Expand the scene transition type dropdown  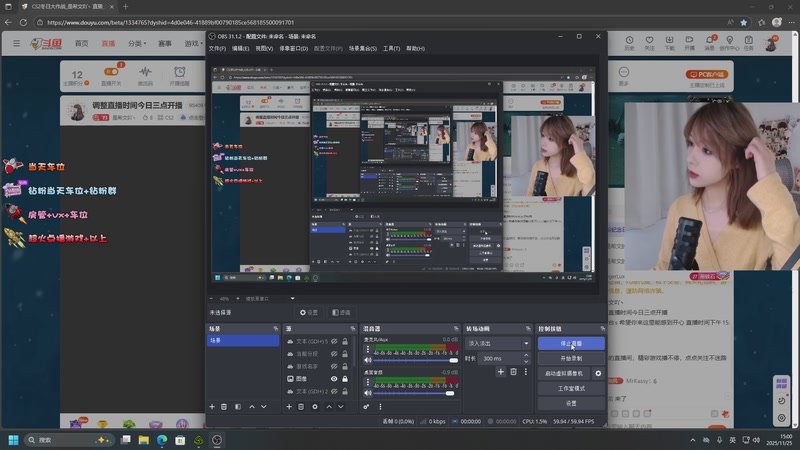[526, 343]
